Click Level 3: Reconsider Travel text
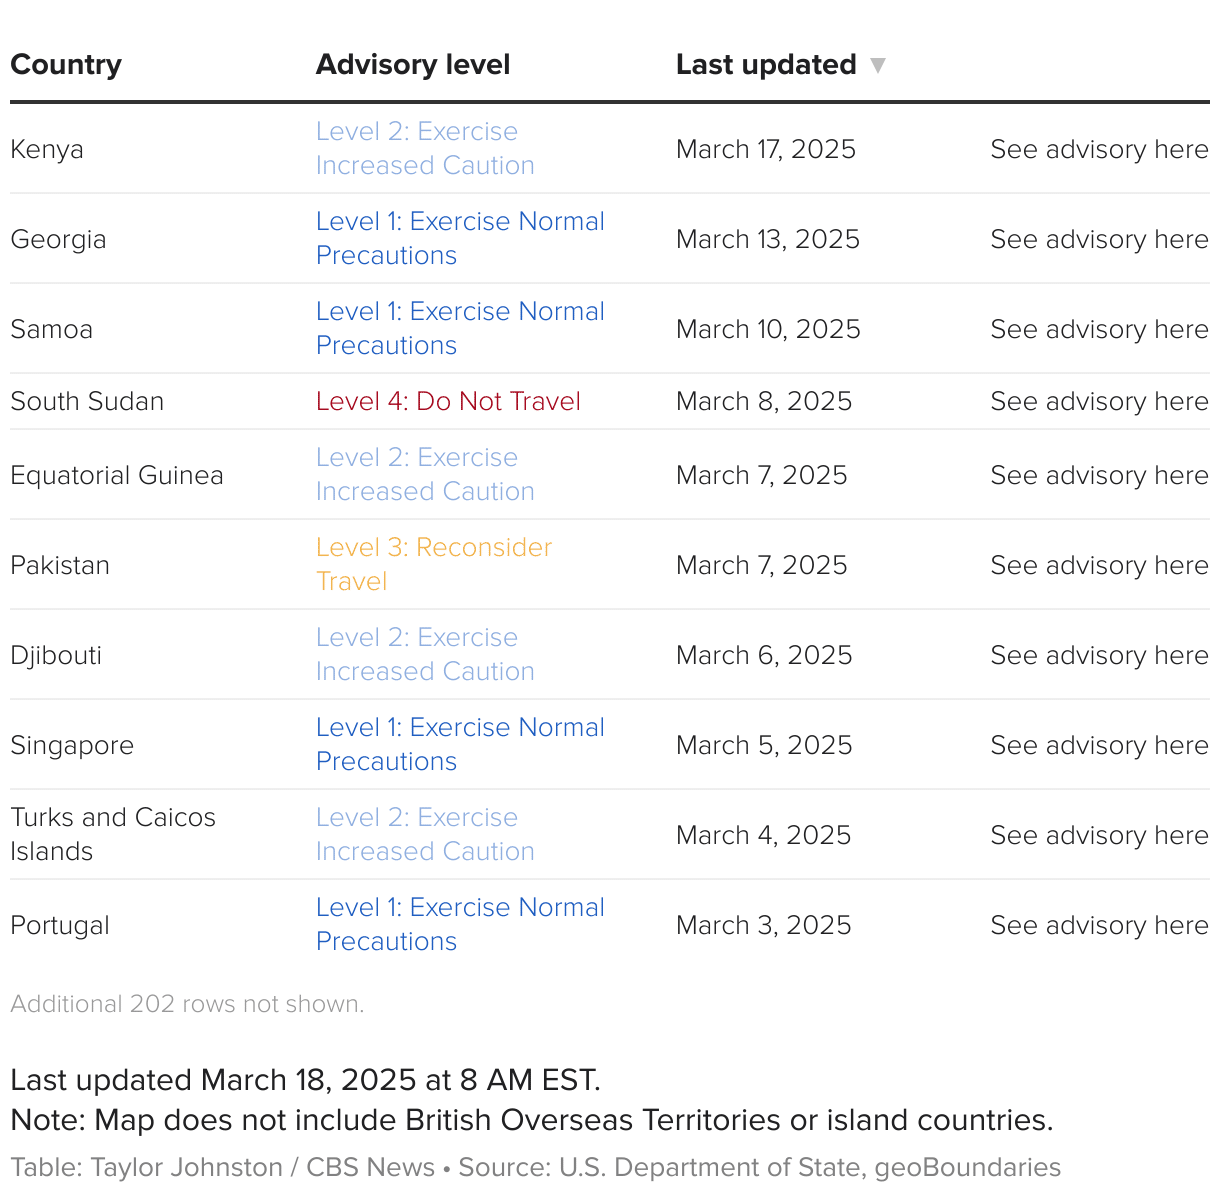1220x1194 pixels. point(434,564)
